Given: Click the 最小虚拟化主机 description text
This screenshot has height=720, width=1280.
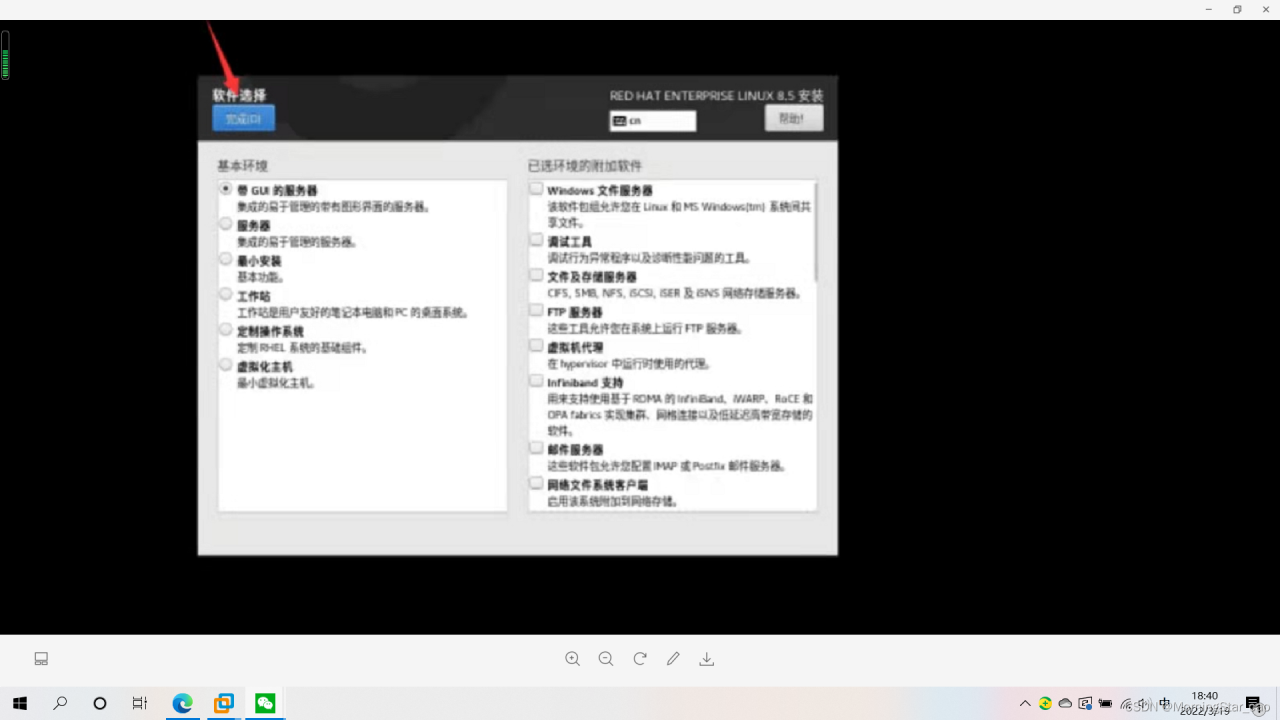Looking at the screenshot, I should point(276,383).
